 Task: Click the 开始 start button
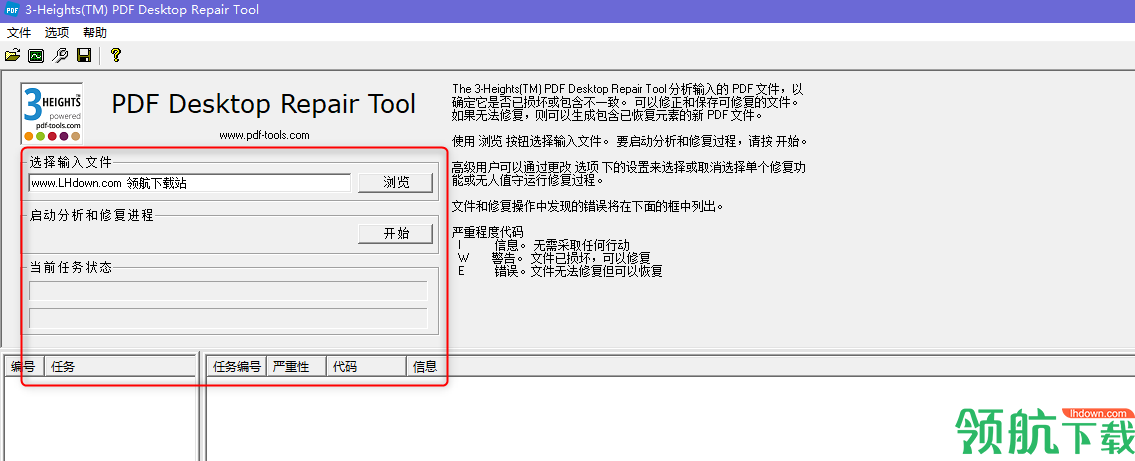click(x=396, y=234)
